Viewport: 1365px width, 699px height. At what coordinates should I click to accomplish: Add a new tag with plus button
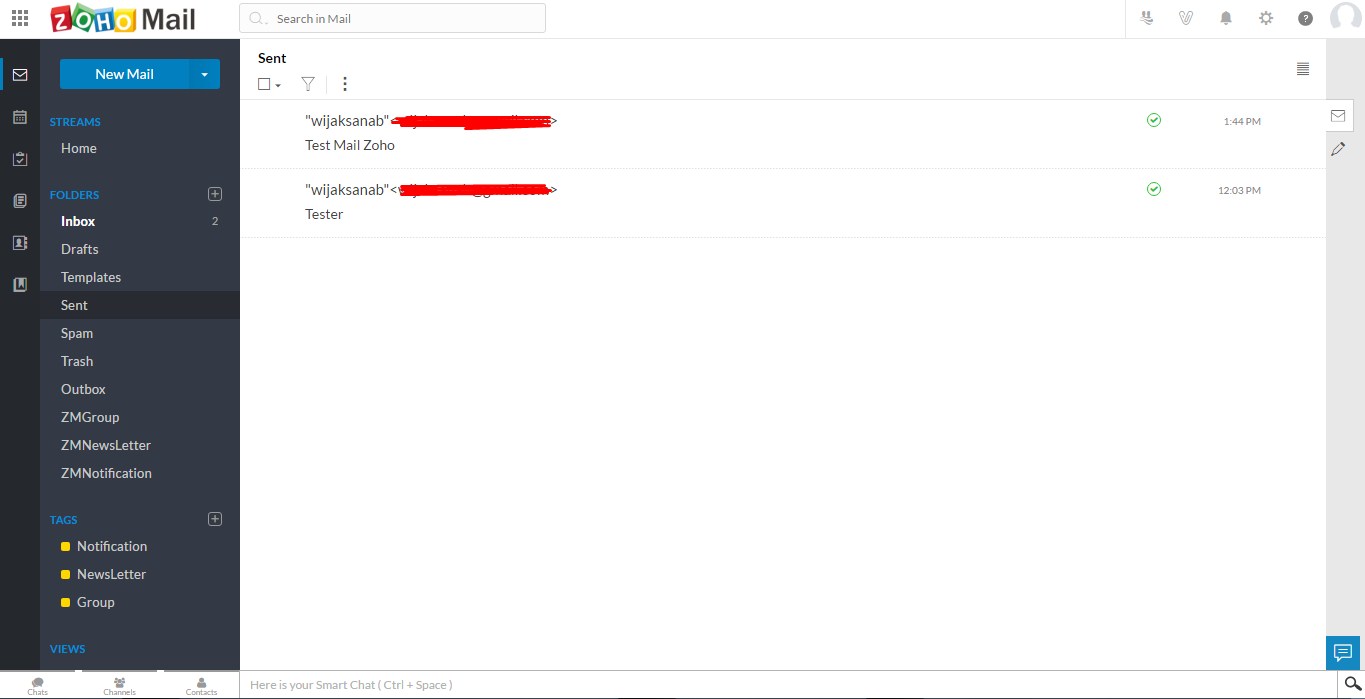(x=215, y=519)
